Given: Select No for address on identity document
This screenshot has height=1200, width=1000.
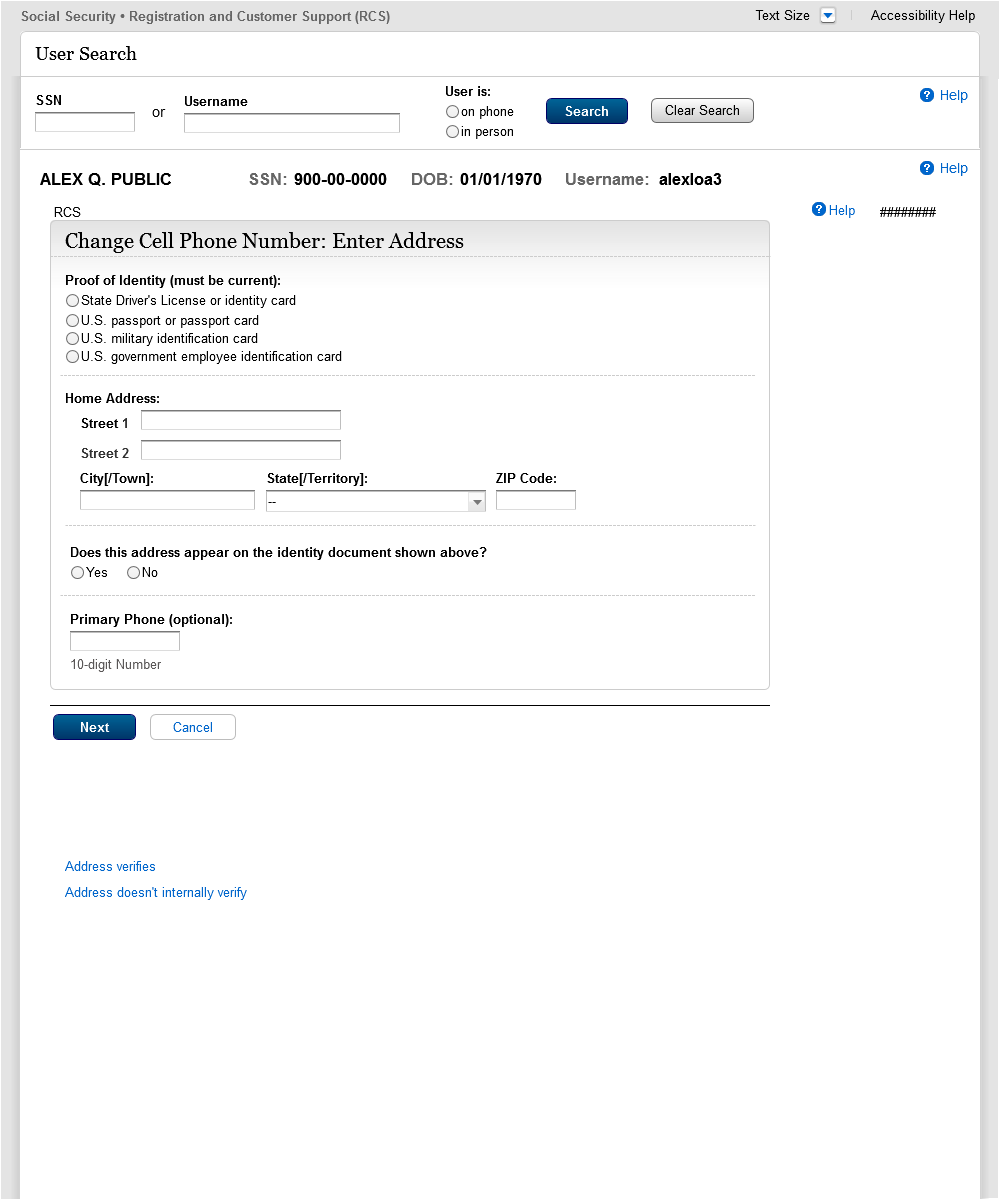Looking at the screenshot, I should point(133,573).
